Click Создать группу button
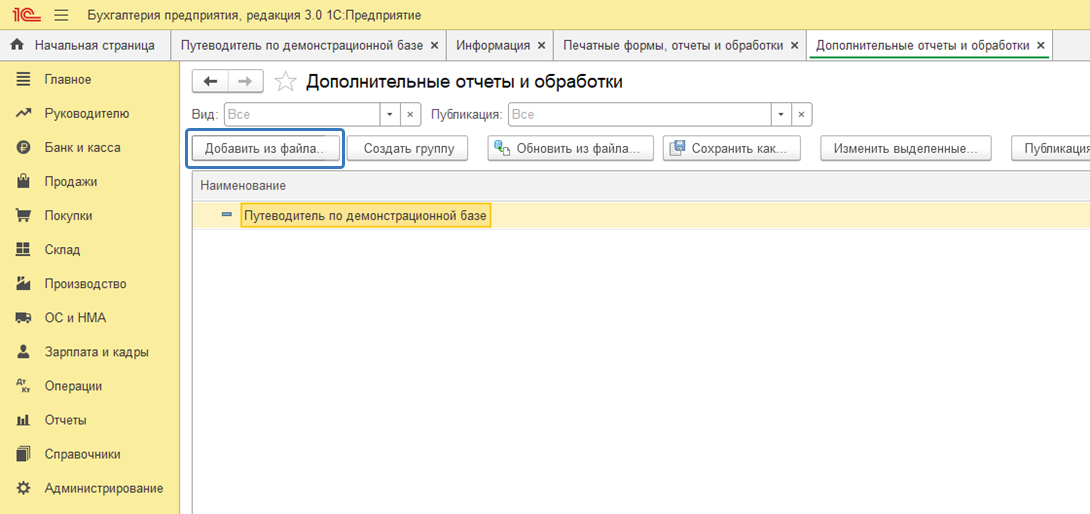This screenshot has height=514, width=1090. click(x=407, y=148)
